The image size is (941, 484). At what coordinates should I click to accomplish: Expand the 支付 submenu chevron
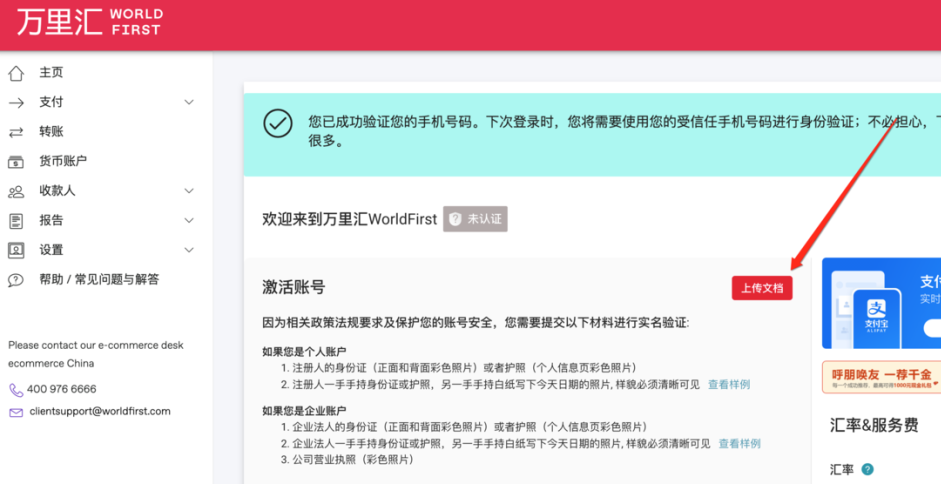point(190,102)
